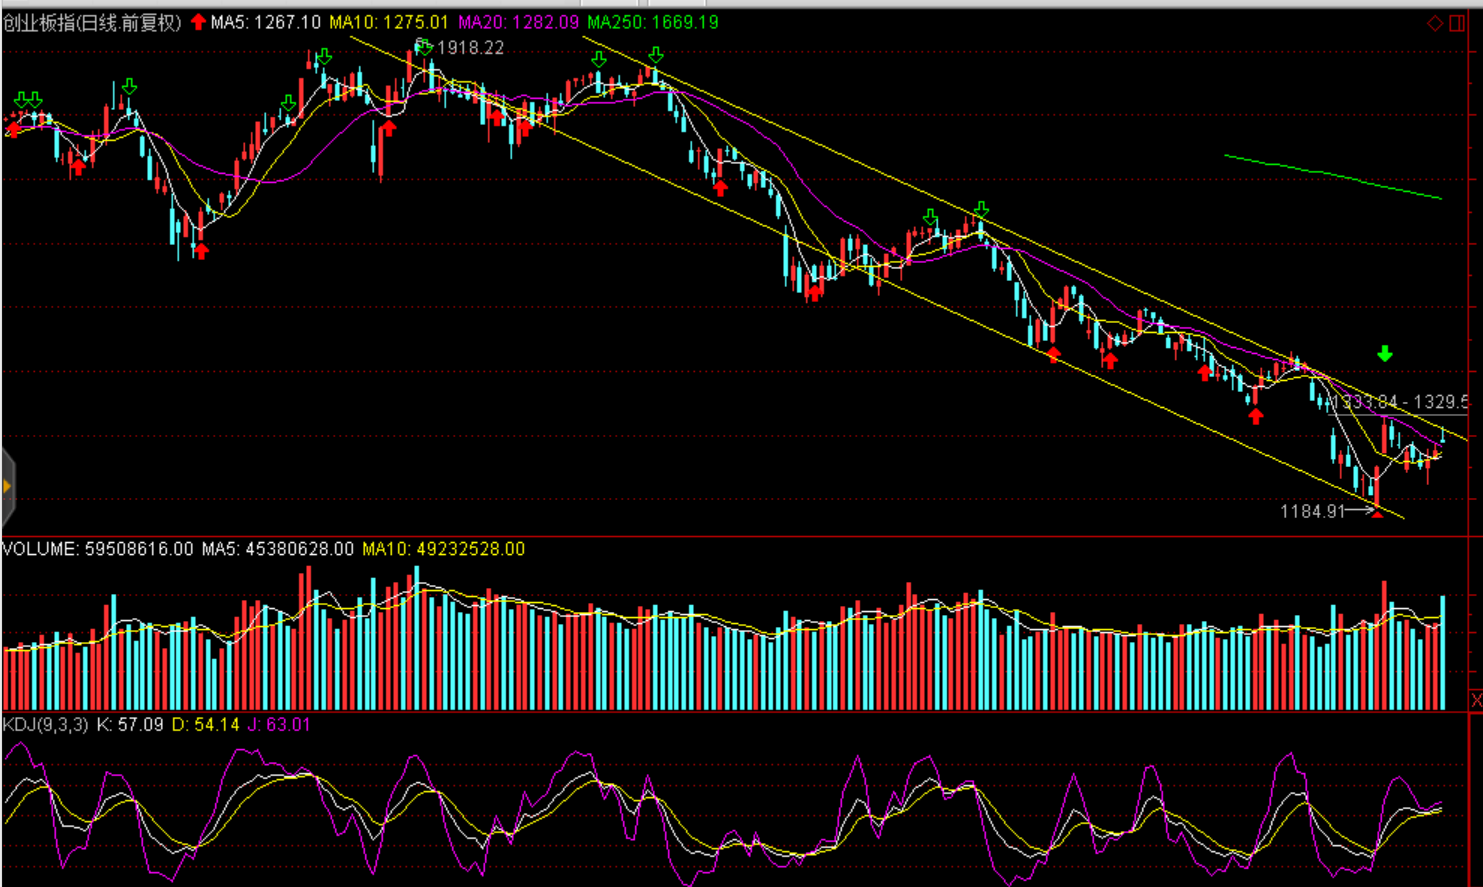Click the red up arrow beside MA5
This screenshot has height=887, width=1483.
click(x=198, y=22)
